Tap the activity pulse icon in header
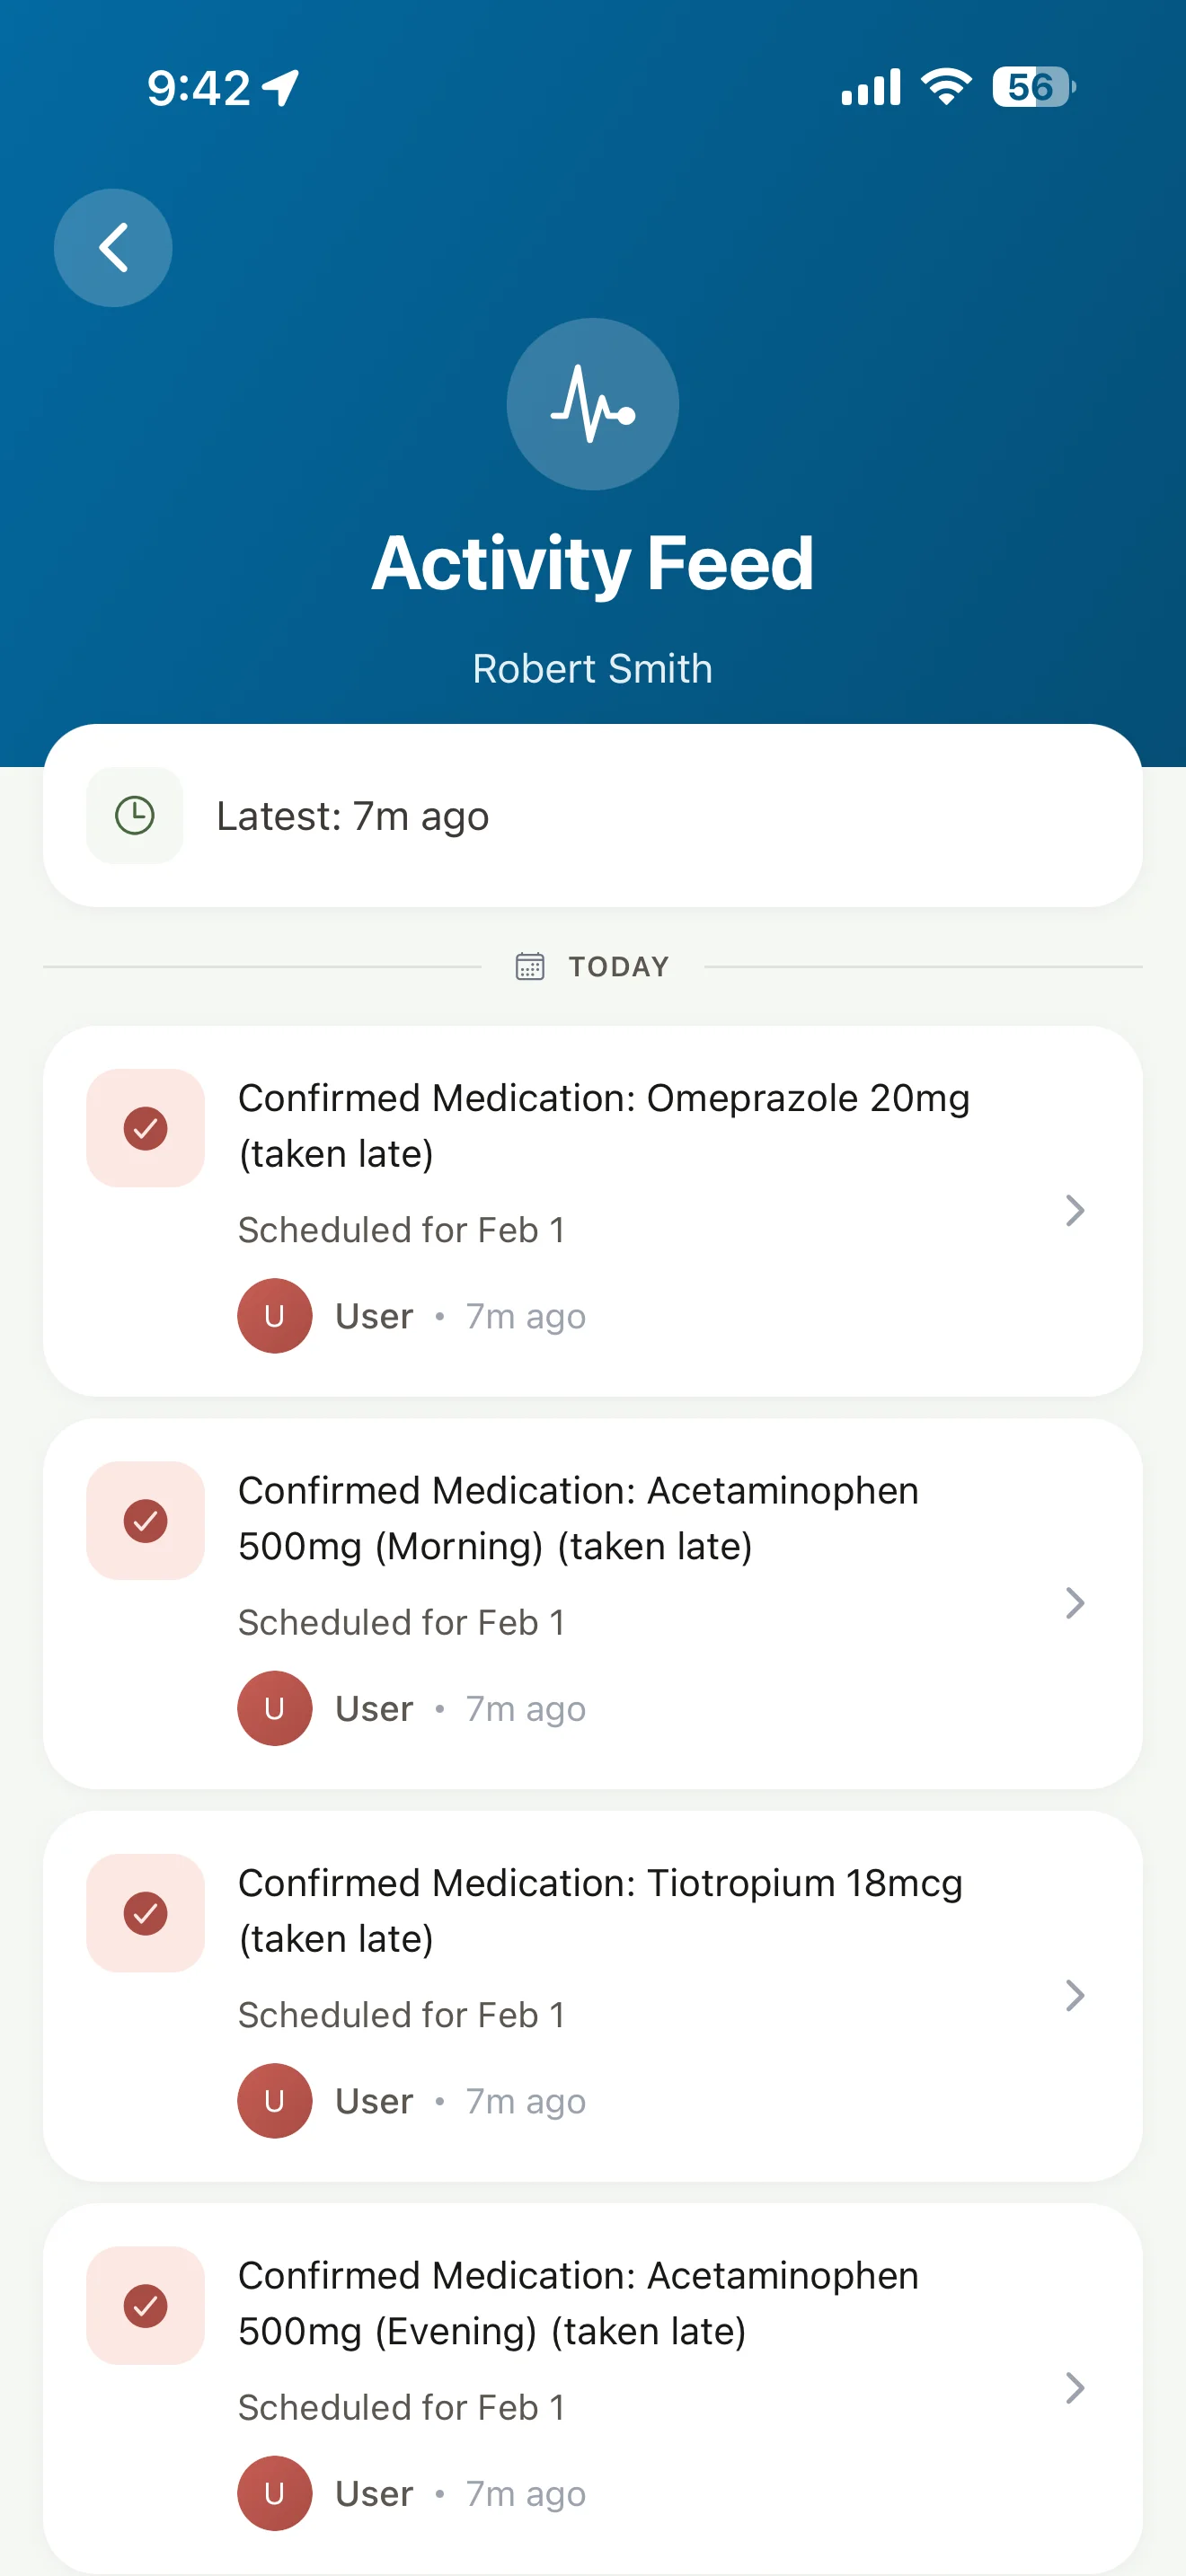This screenshot has width=1186, height=2576. pyautogui.click(x=593, y=404)
